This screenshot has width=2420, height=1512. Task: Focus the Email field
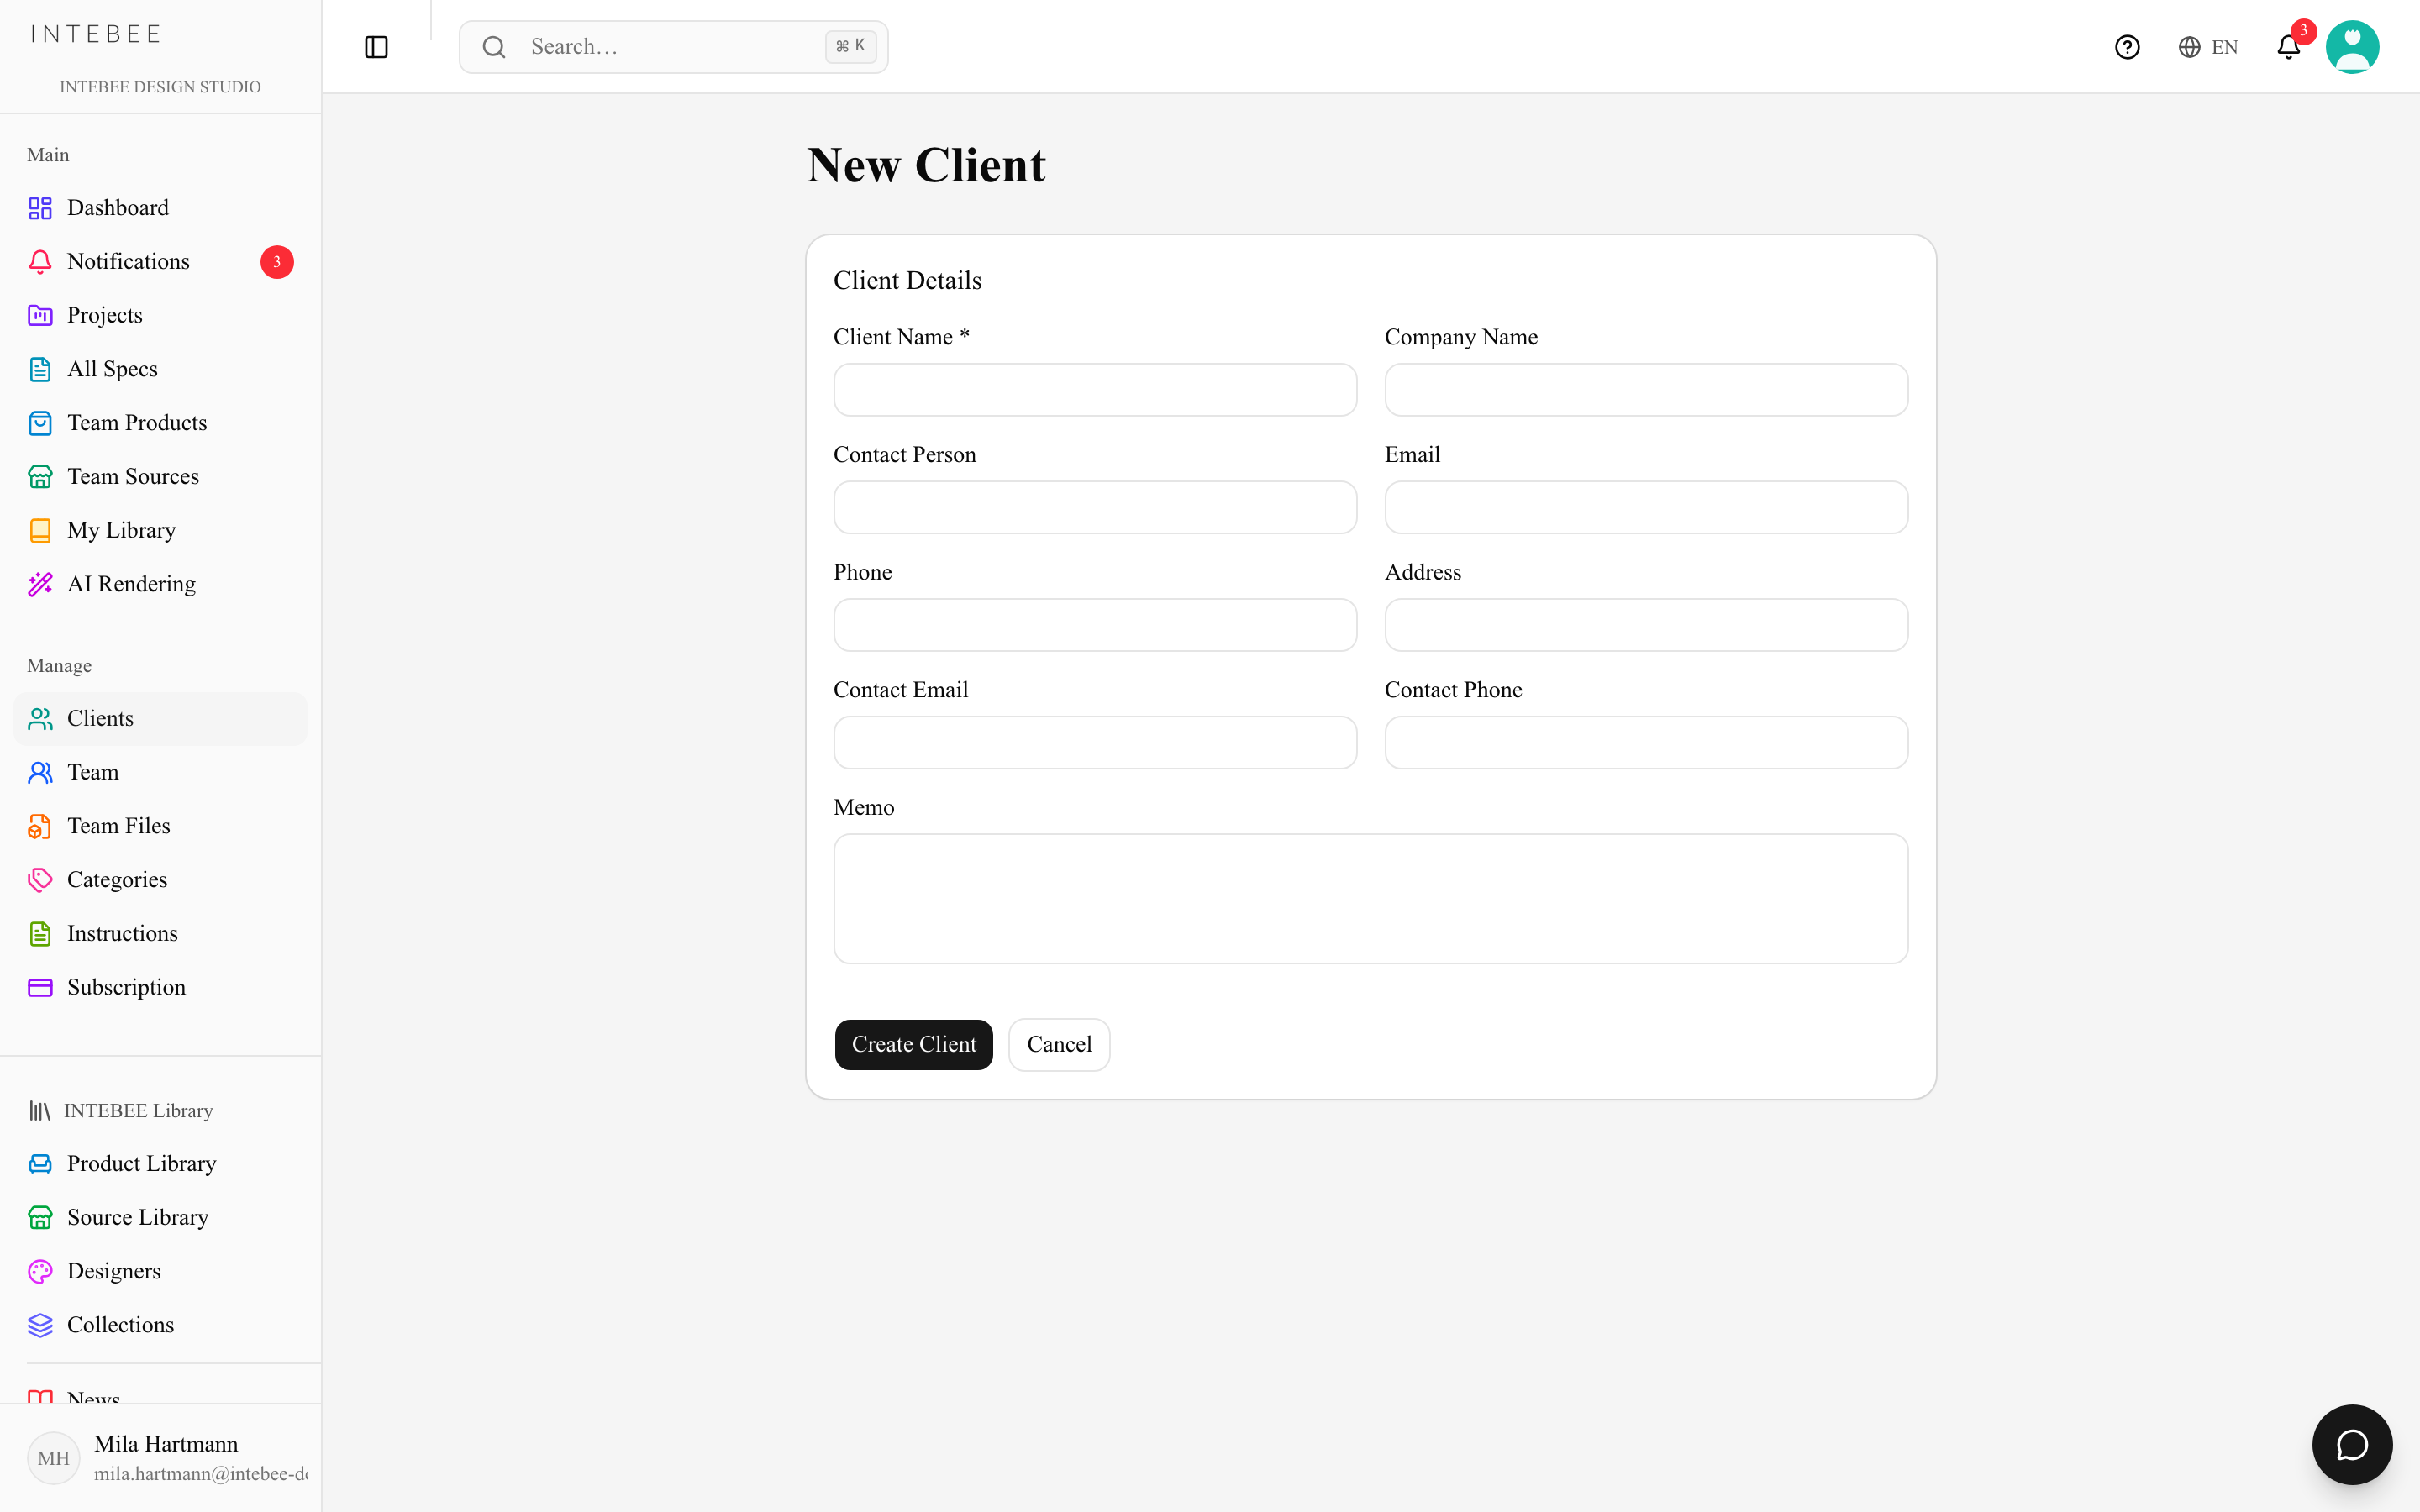coord(1646,507)
